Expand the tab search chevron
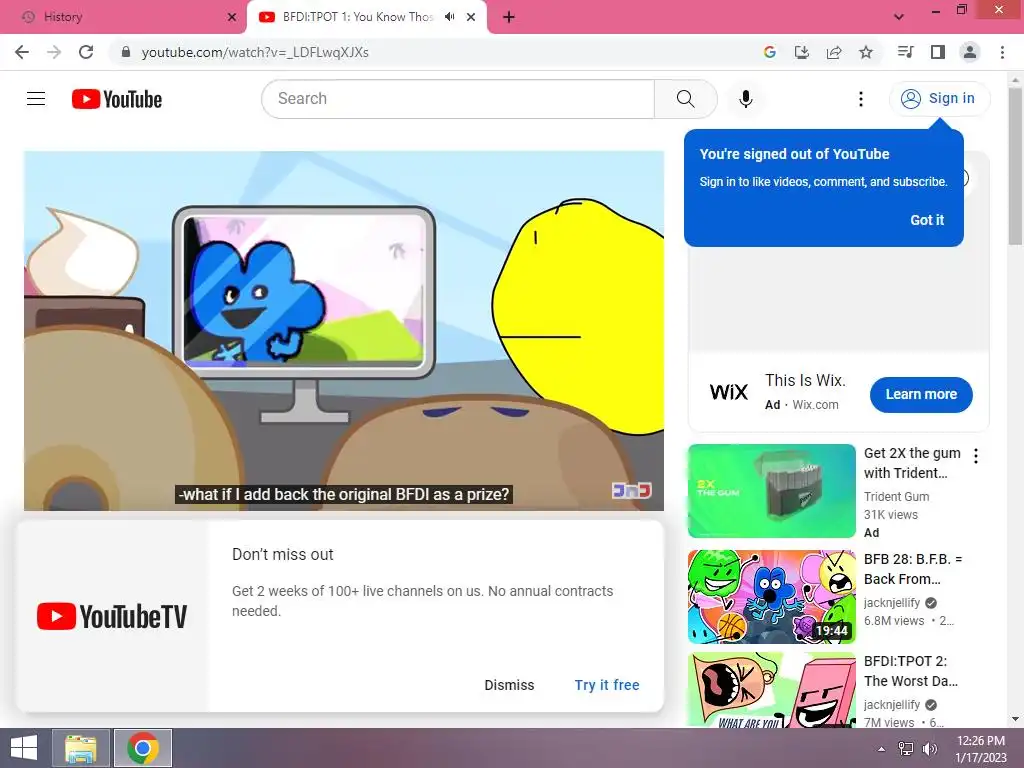Screen dimensions: 1024x768 tap(899, 17)
